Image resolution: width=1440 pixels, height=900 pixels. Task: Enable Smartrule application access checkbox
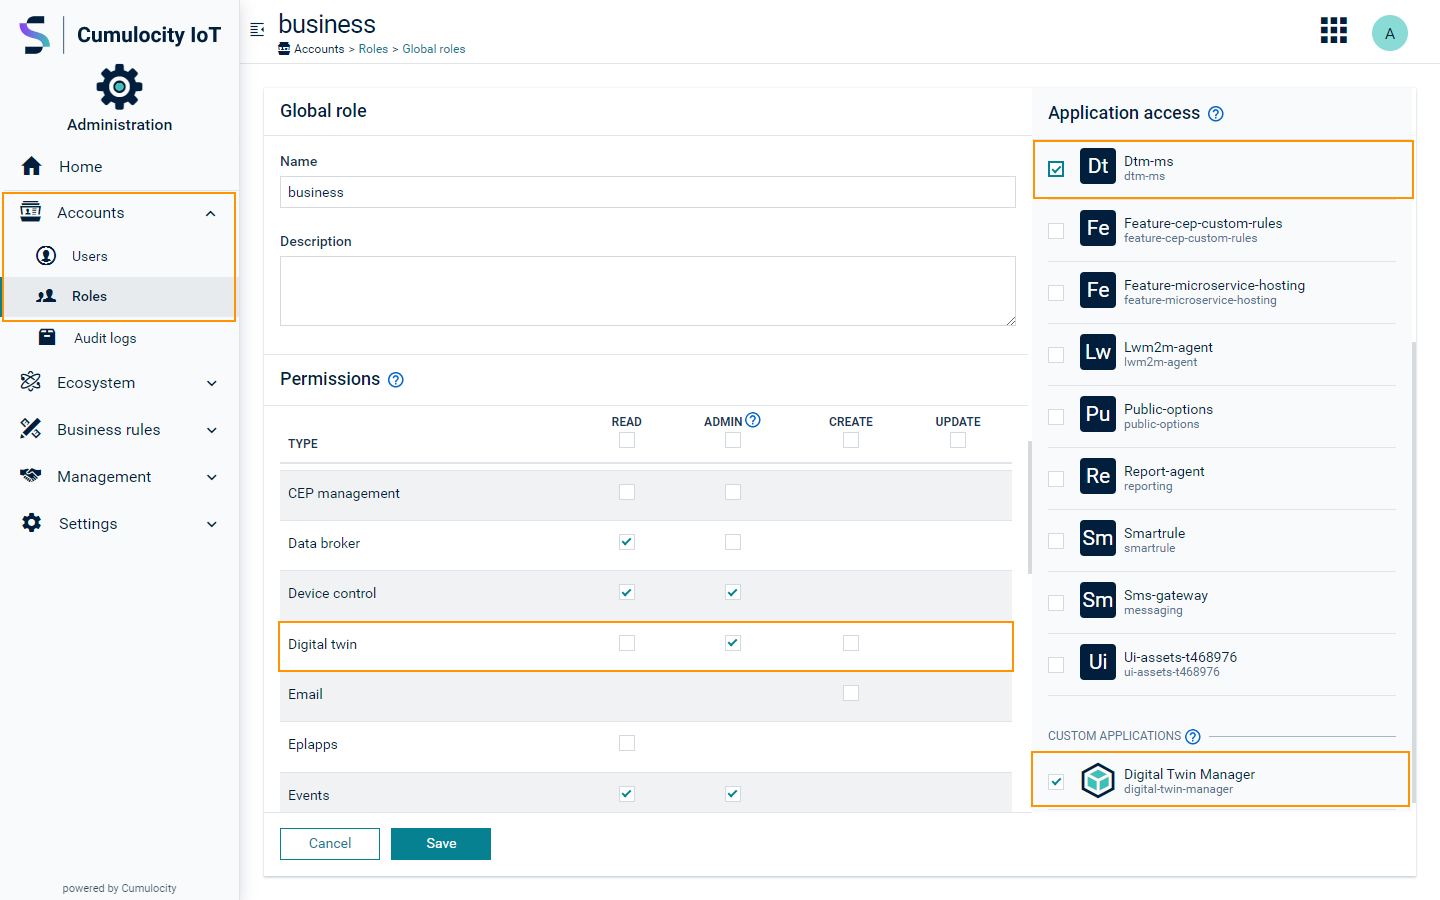[1056, 541]
